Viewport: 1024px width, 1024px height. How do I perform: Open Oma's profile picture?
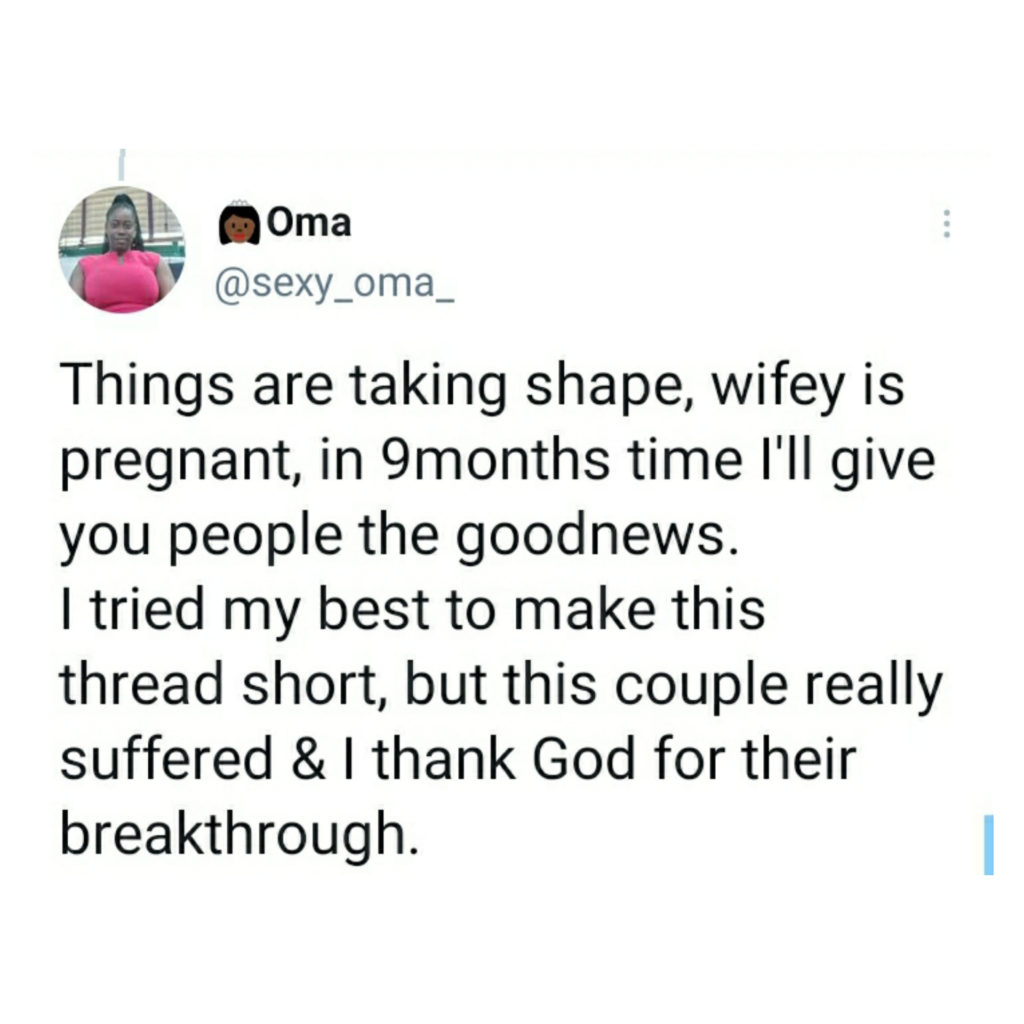[121, 250]
